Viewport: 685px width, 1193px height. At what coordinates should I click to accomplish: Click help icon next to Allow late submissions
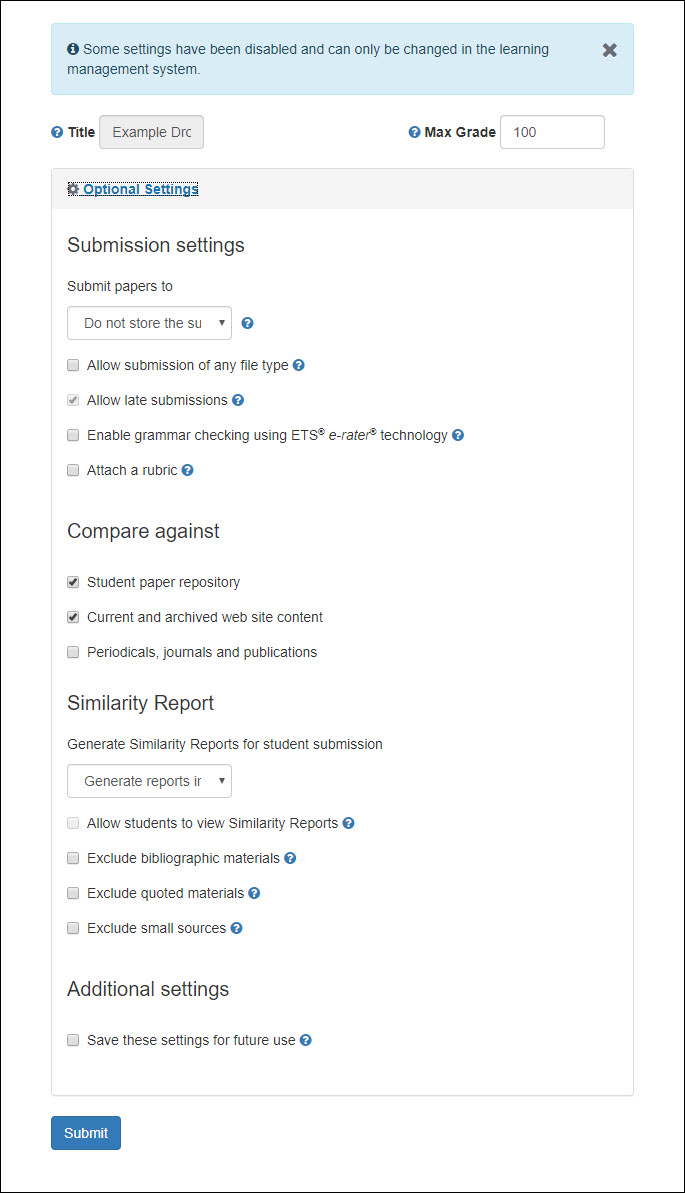tap(237, 399)
